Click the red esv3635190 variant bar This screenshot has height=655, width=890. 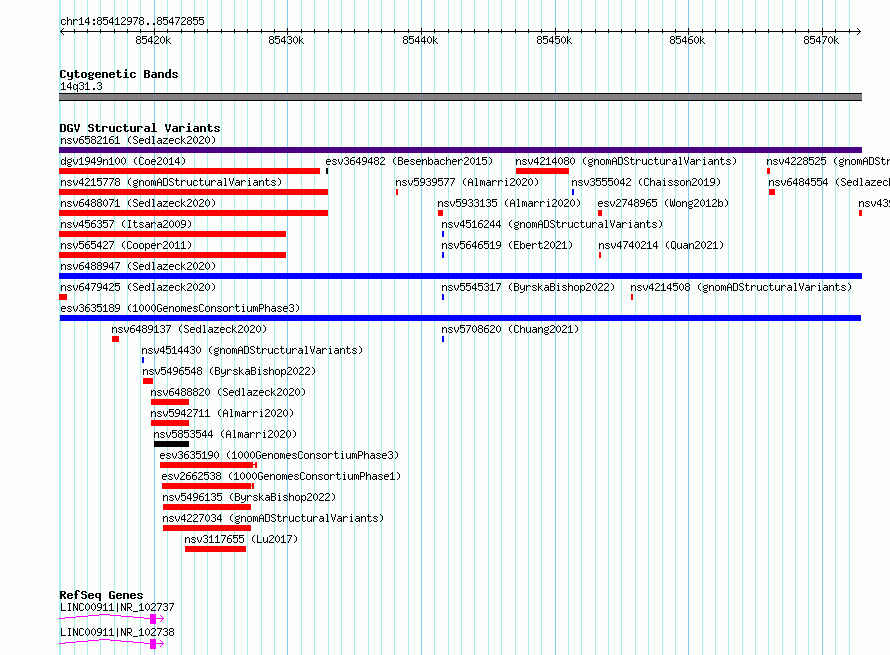click(x=207, y=465)
